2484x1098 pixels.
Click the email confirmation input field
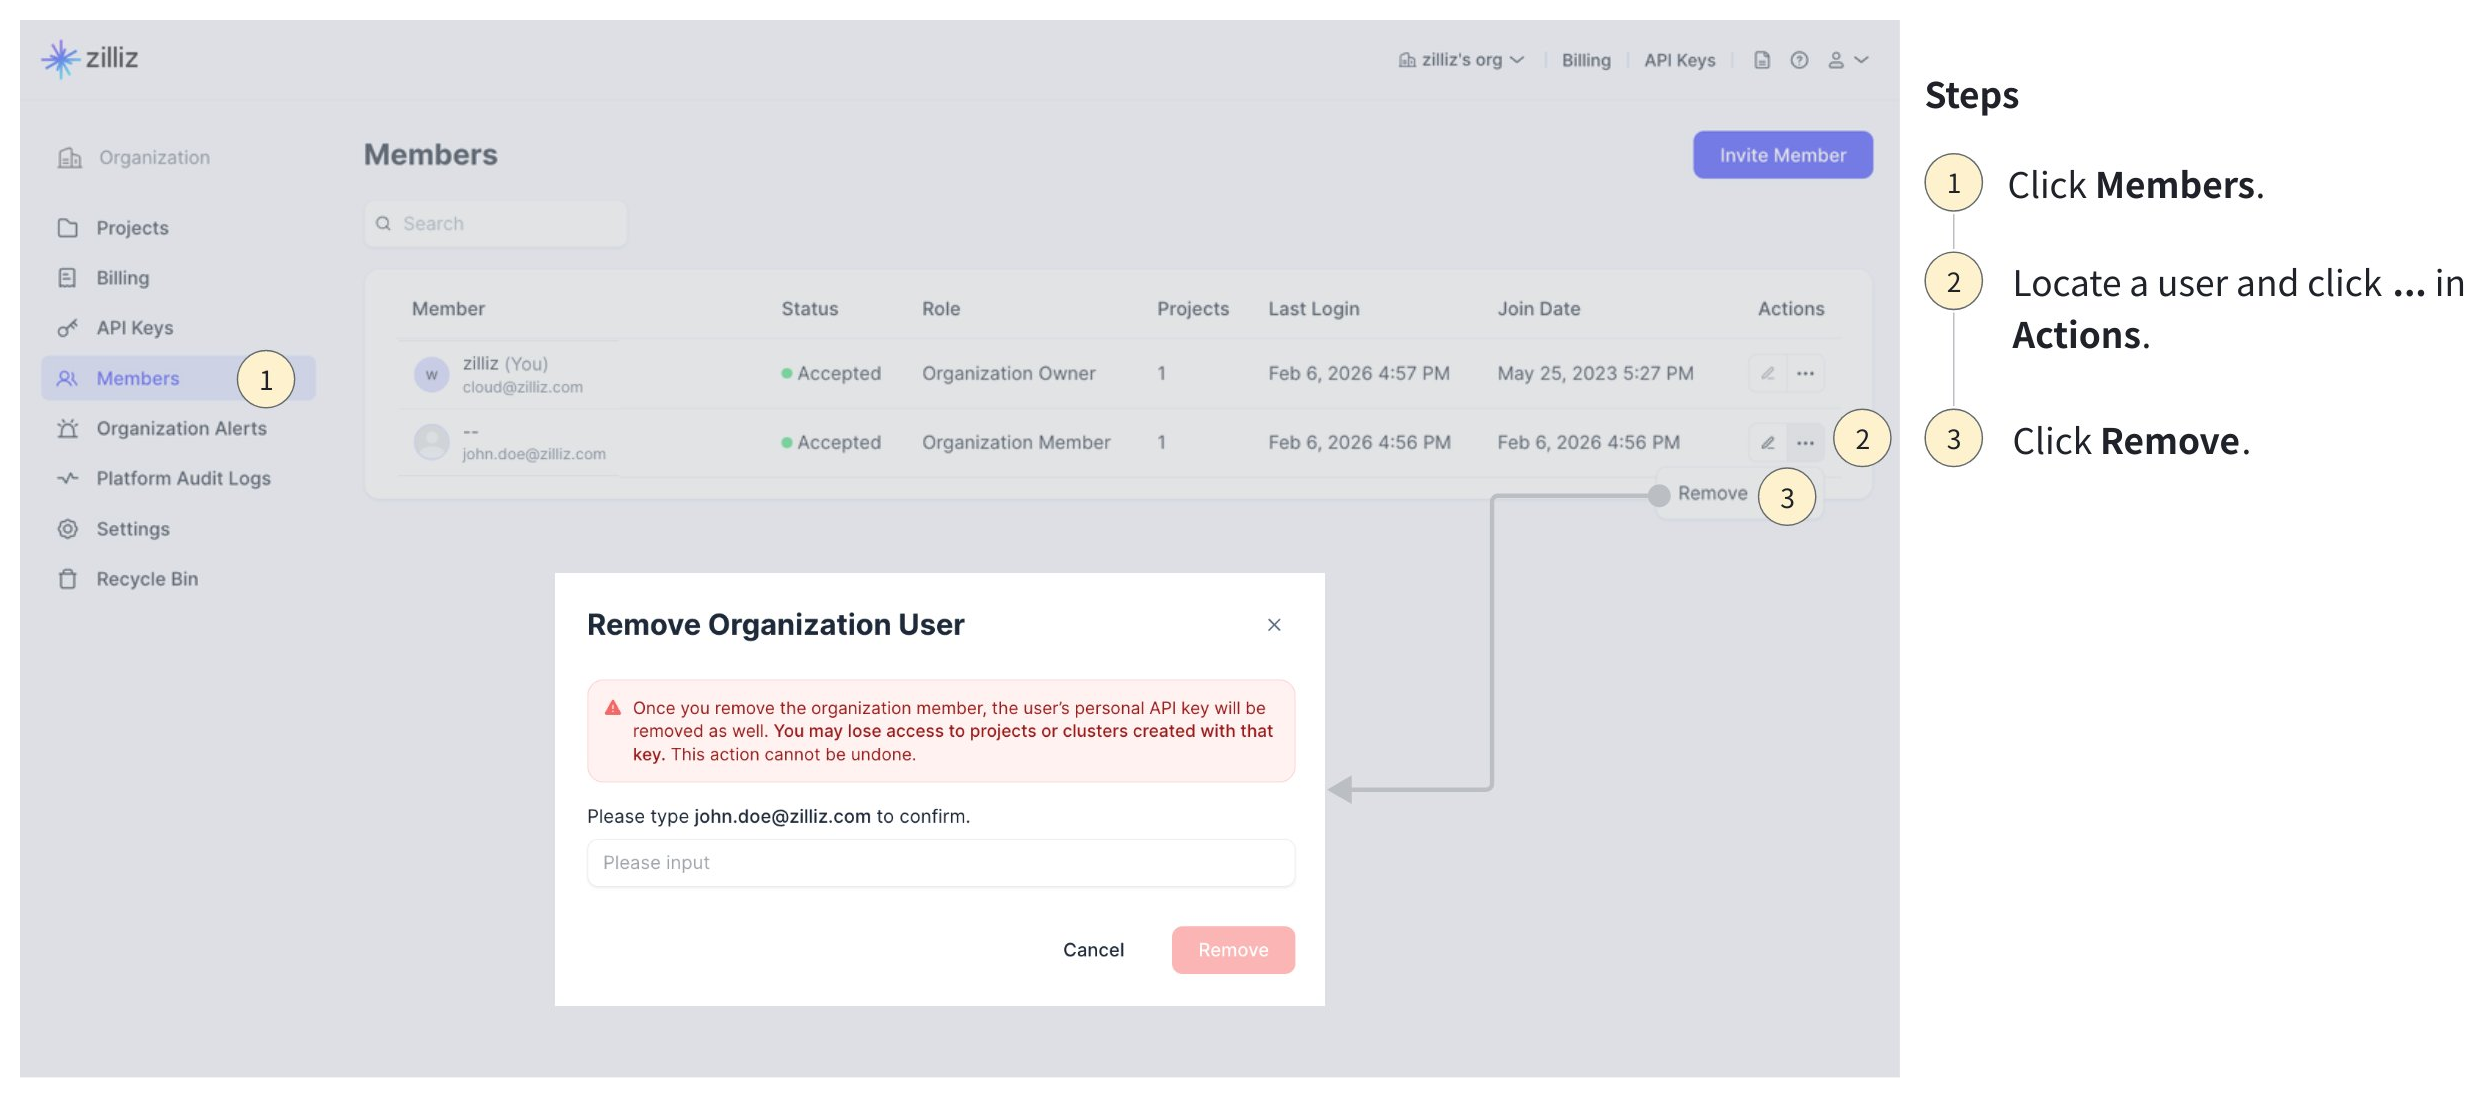click(940, 863)
